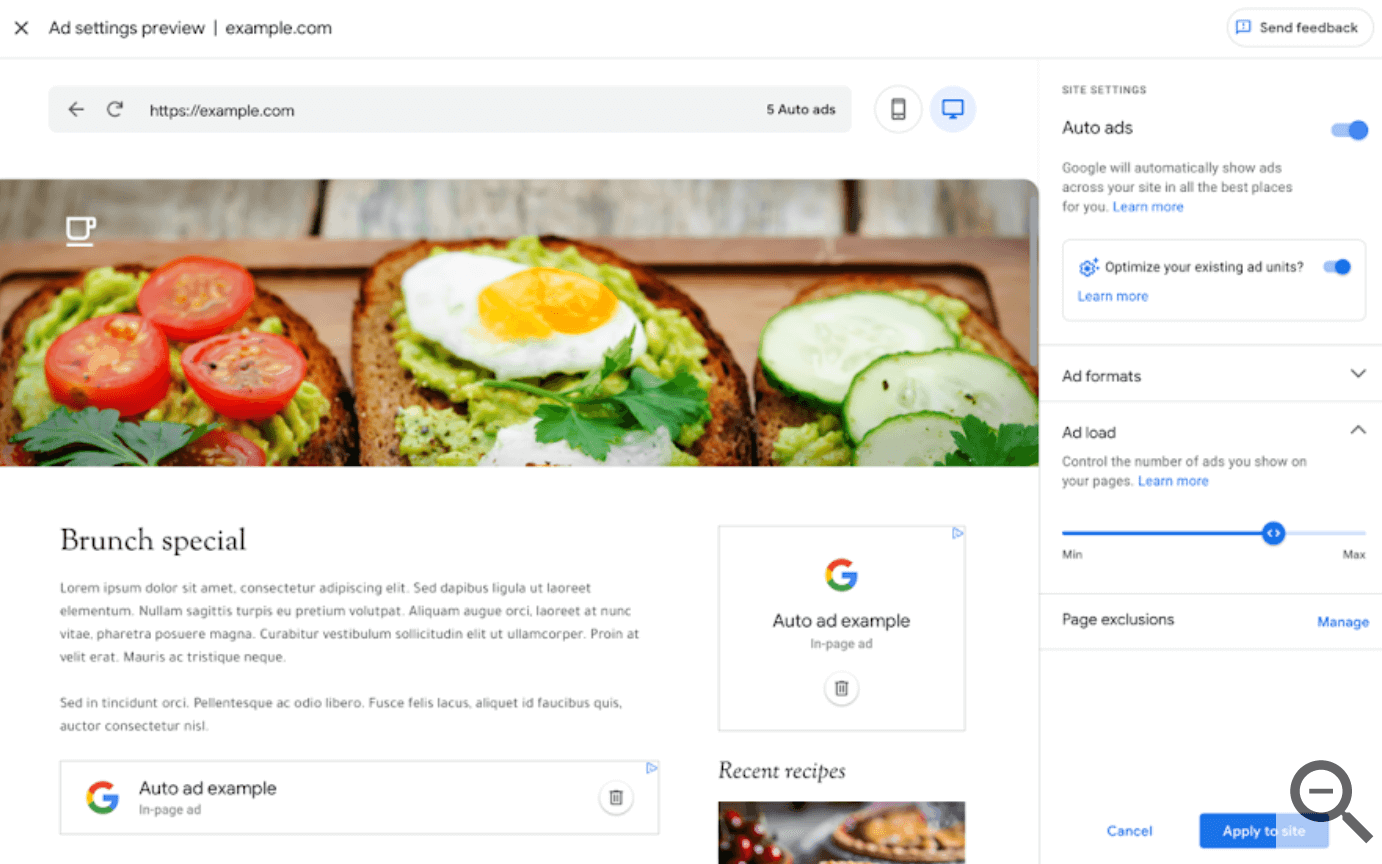1382x864 pixels.
Task: Delete the sidebar Auto ad example
Action: pyautogui.click(x=841, y=688)
